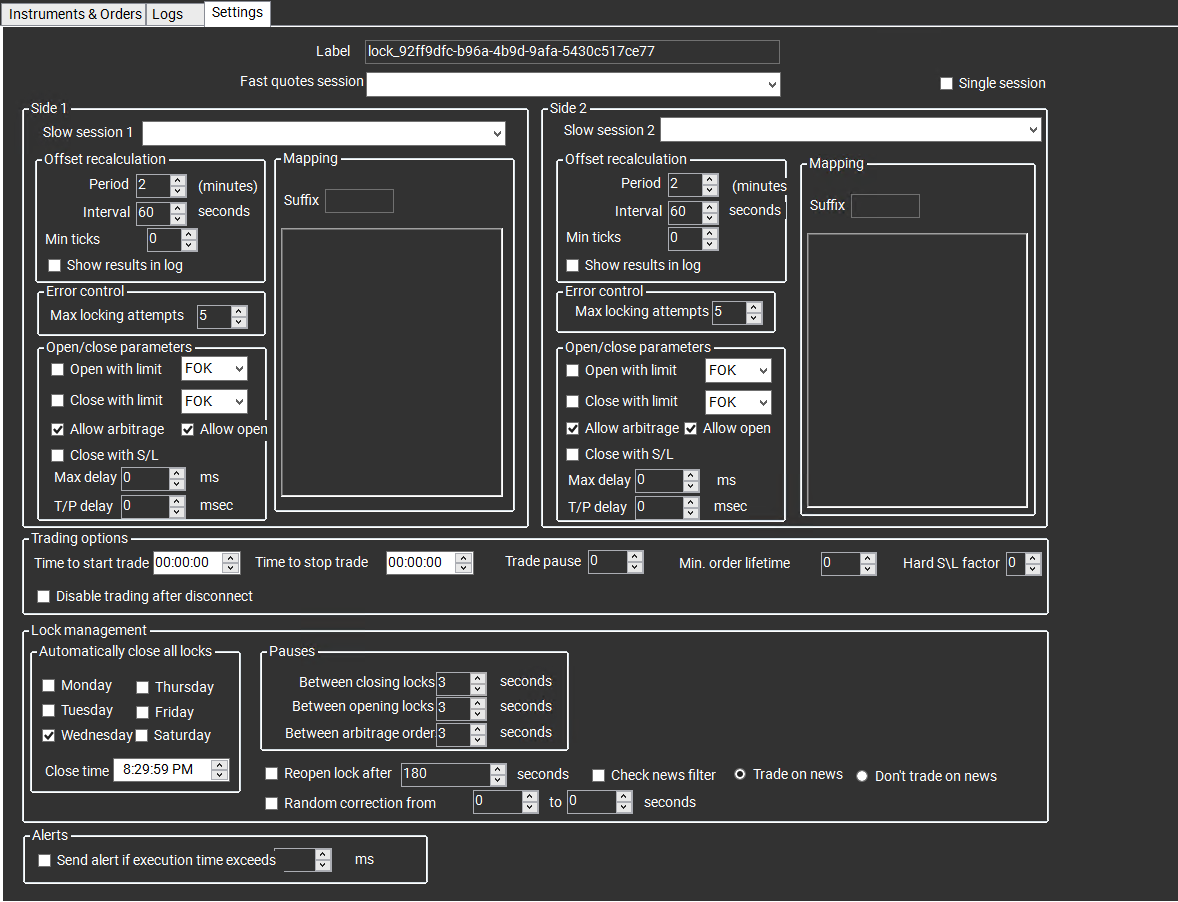Increase Side 1 Period with up arrow
1178x902 pixels.
click(x=178, y=180)
